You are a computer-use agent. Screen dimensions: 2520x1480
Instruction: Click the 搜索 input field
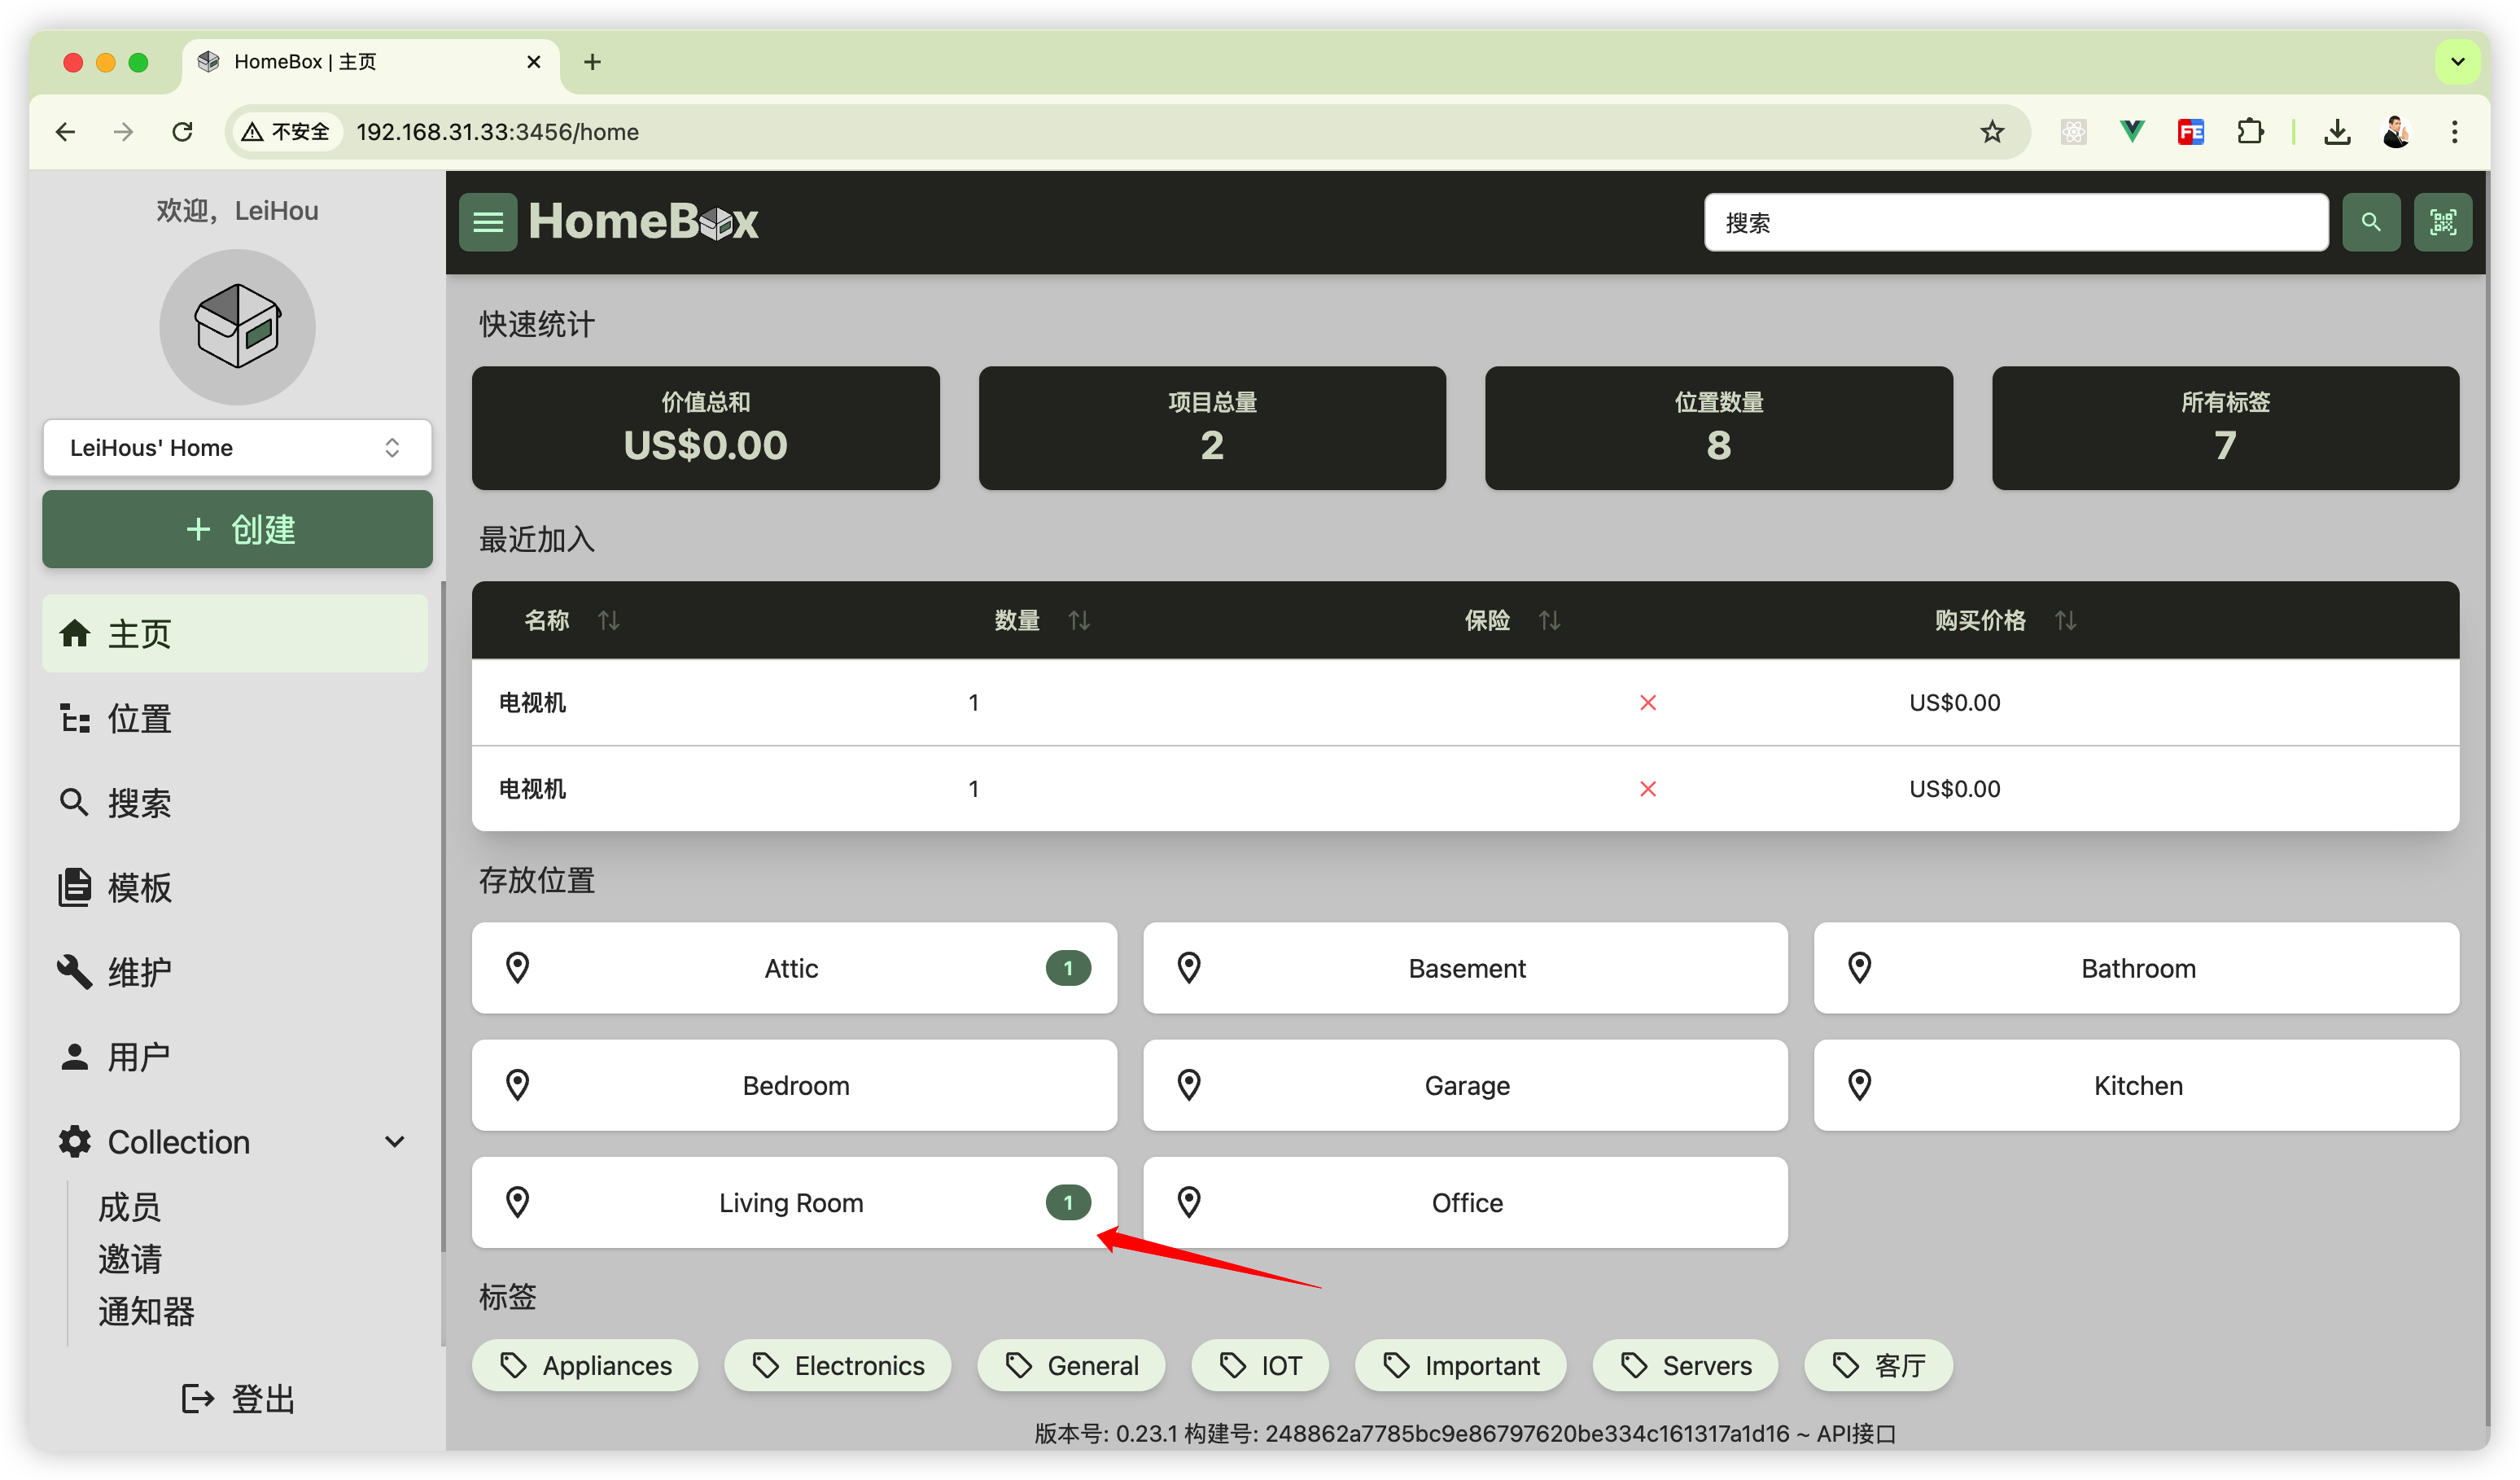[x=2015, y=221]
